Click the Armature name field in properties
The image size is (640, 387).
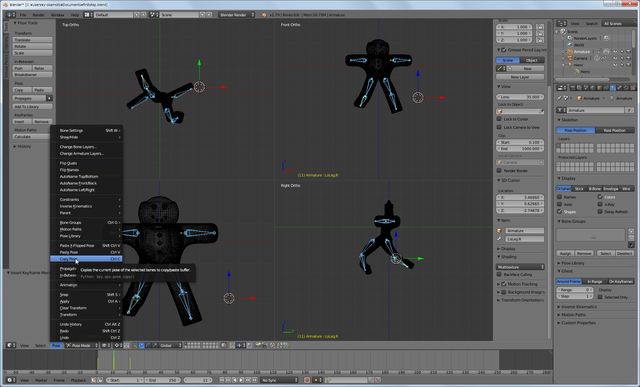coord(596,110)
